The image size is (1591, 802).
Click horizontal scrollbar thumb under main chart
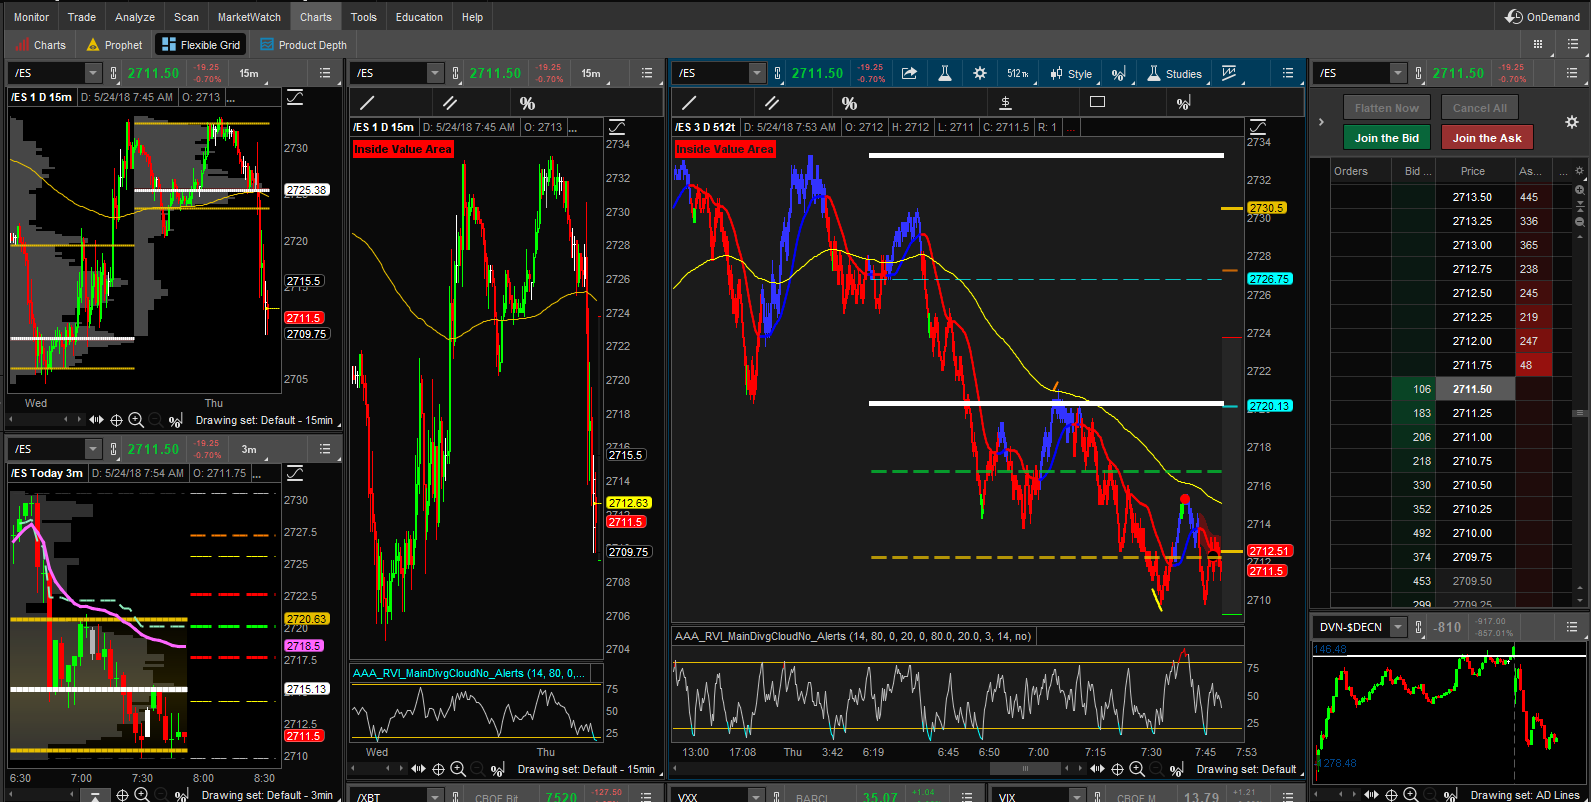[1024, 769]
